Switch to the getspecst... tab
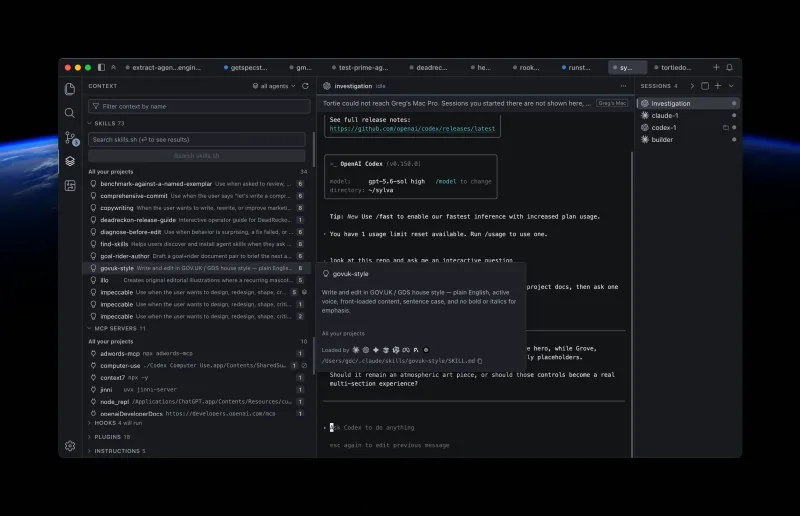Viewport: 800px width, 516px height. pyautogui.click(x=246, y=67)
